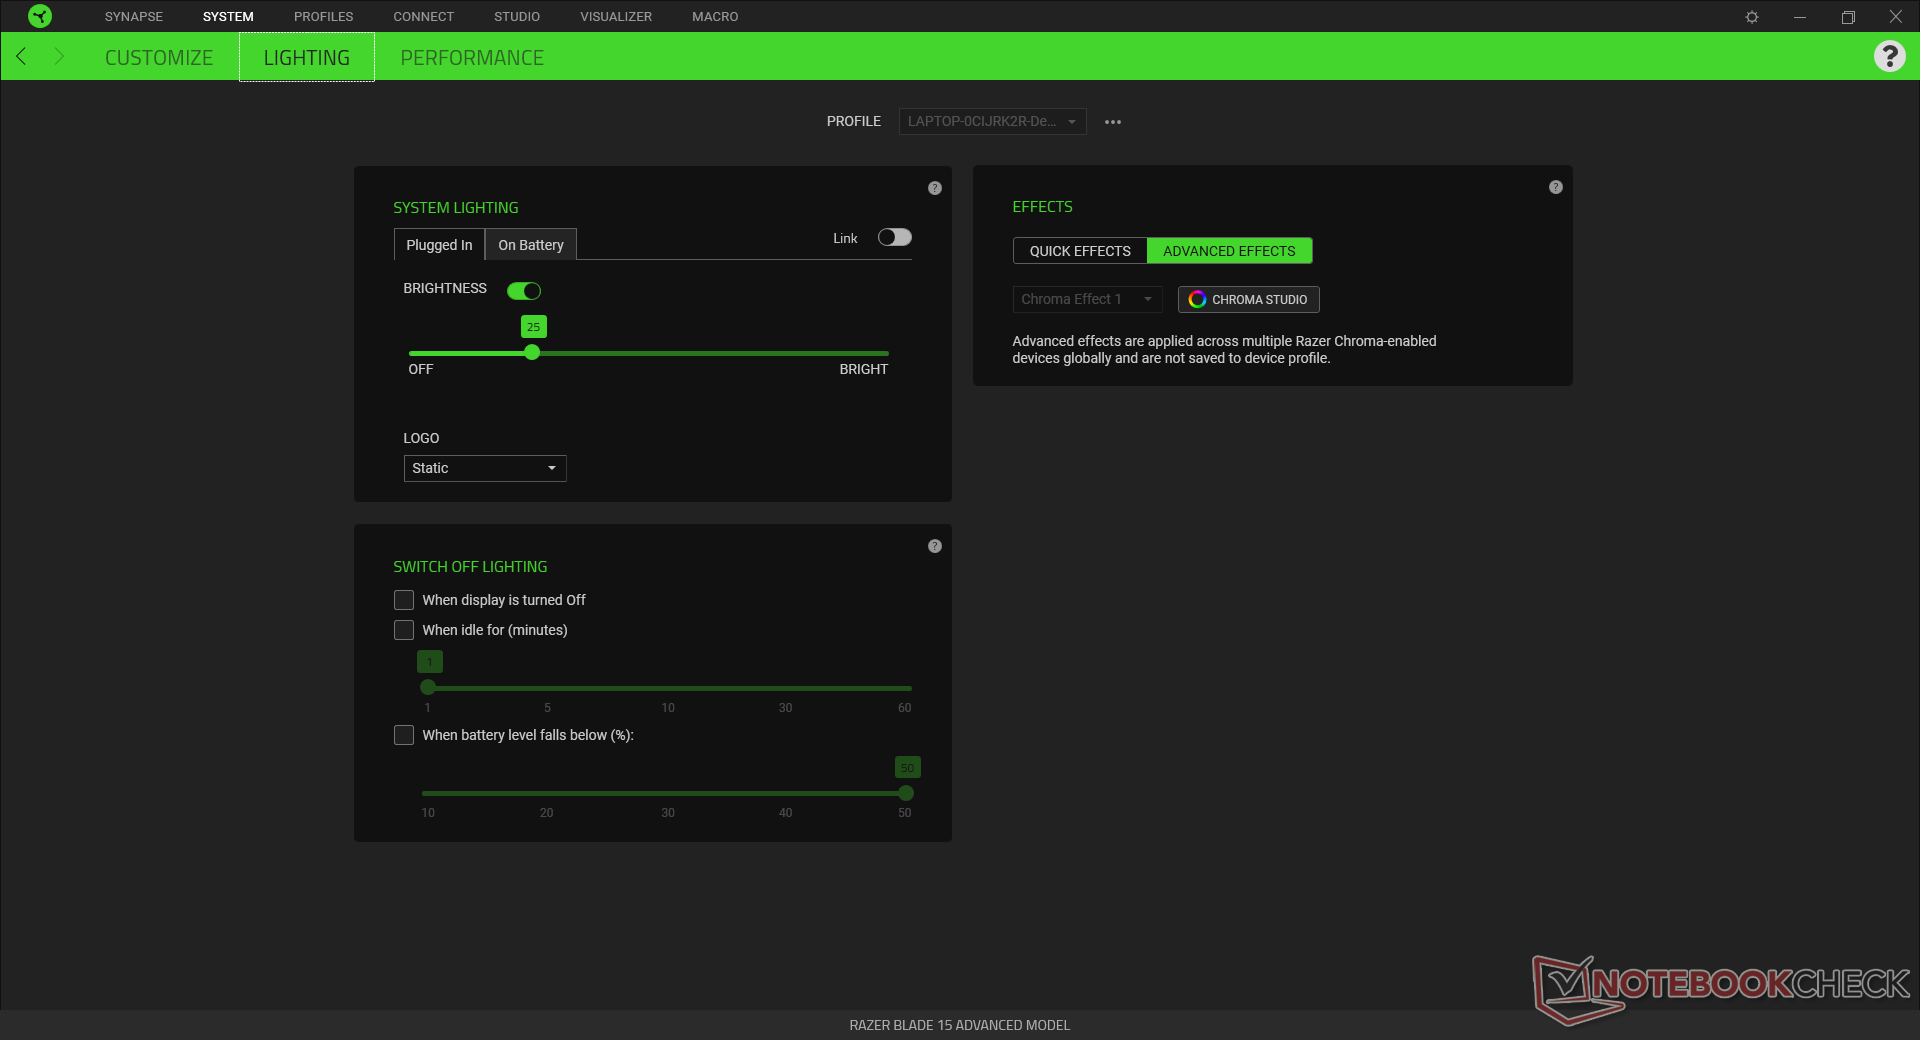Screen dimensions: 1920x1040
Task: Go forward with the right arrow
Action: click(59, 57)
